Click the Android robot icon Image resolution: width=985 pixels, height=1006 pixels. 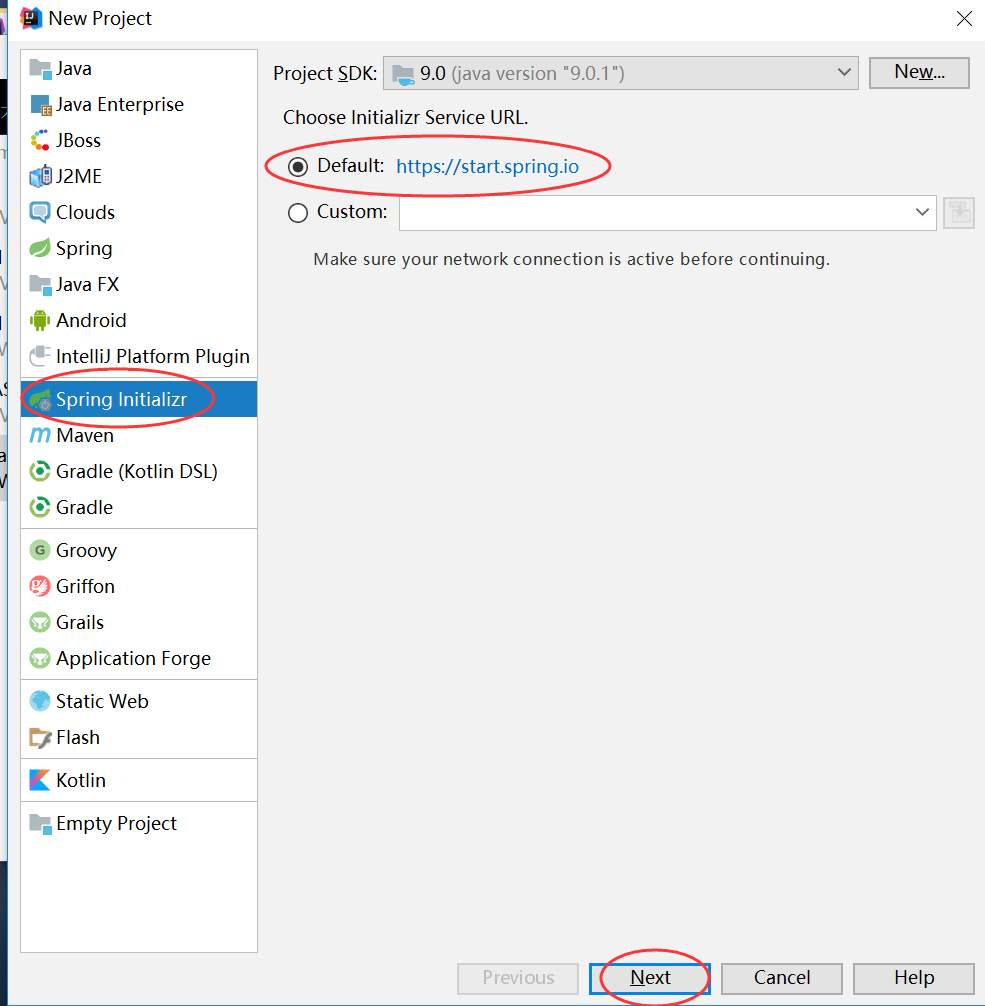click(x=40, y=320)
